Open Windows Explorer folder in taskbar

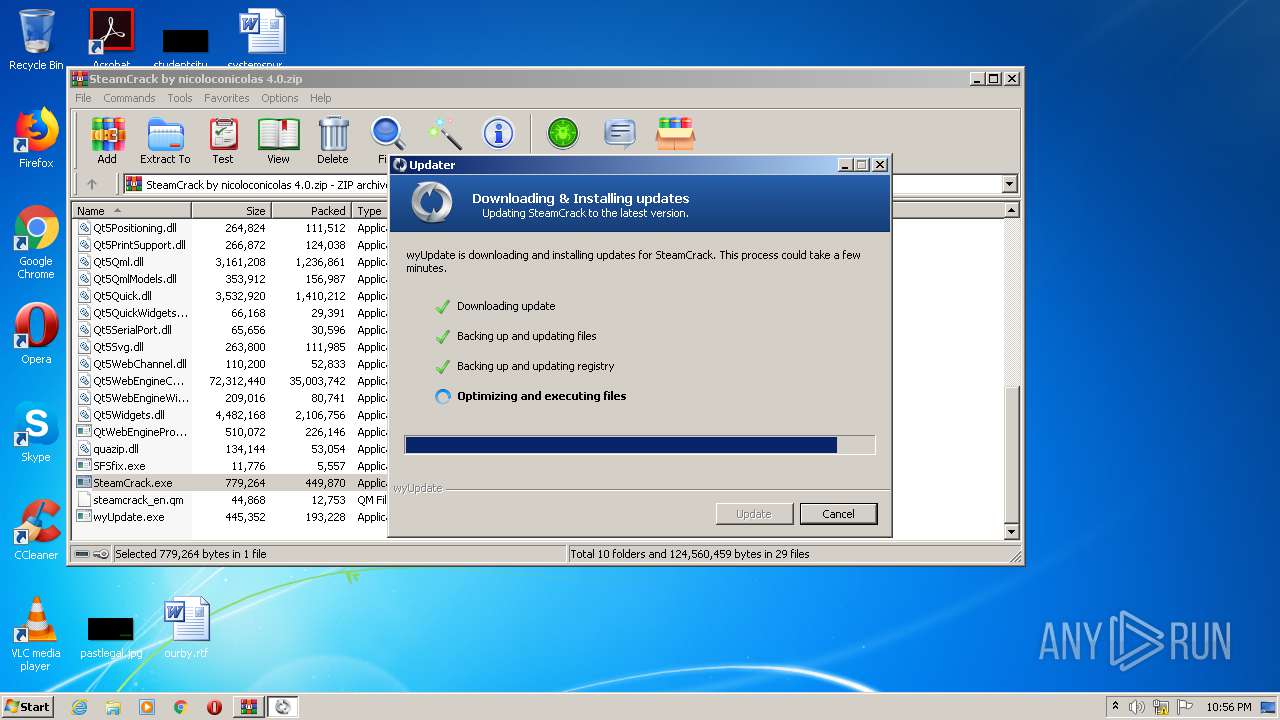(x=113, y=707)
